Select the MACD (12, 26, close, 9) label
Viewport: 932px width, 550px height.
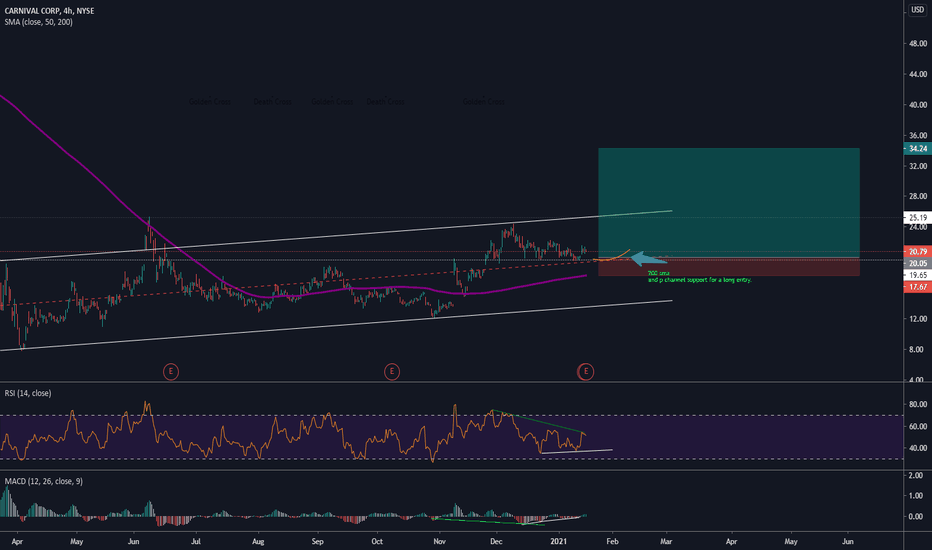[x=43, y=481]
